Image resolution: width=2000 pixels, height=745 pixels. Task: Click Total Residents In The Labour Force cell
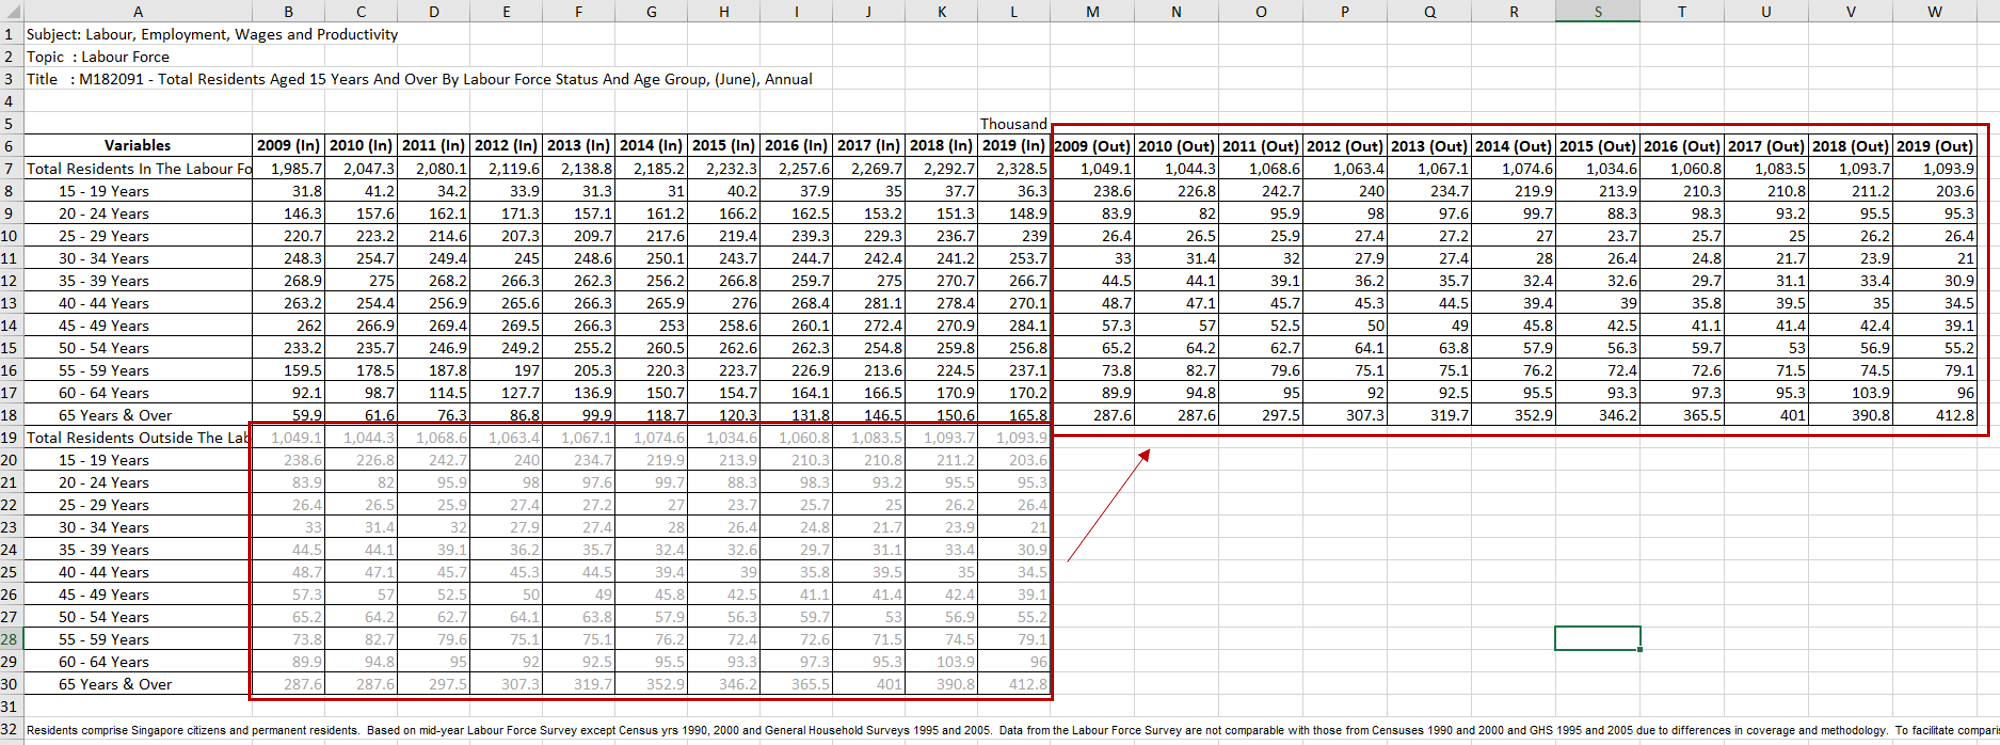point(138,169)
